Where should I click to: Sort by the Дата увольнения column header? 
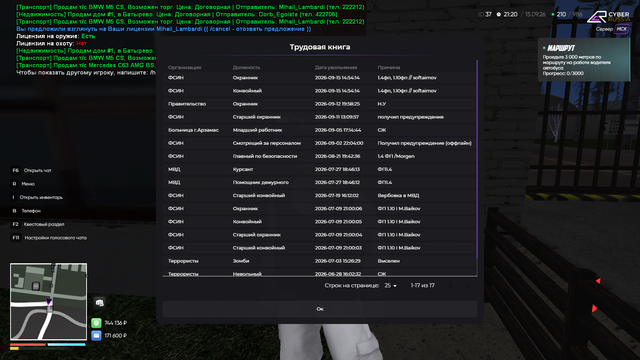[x=336, y=67]
